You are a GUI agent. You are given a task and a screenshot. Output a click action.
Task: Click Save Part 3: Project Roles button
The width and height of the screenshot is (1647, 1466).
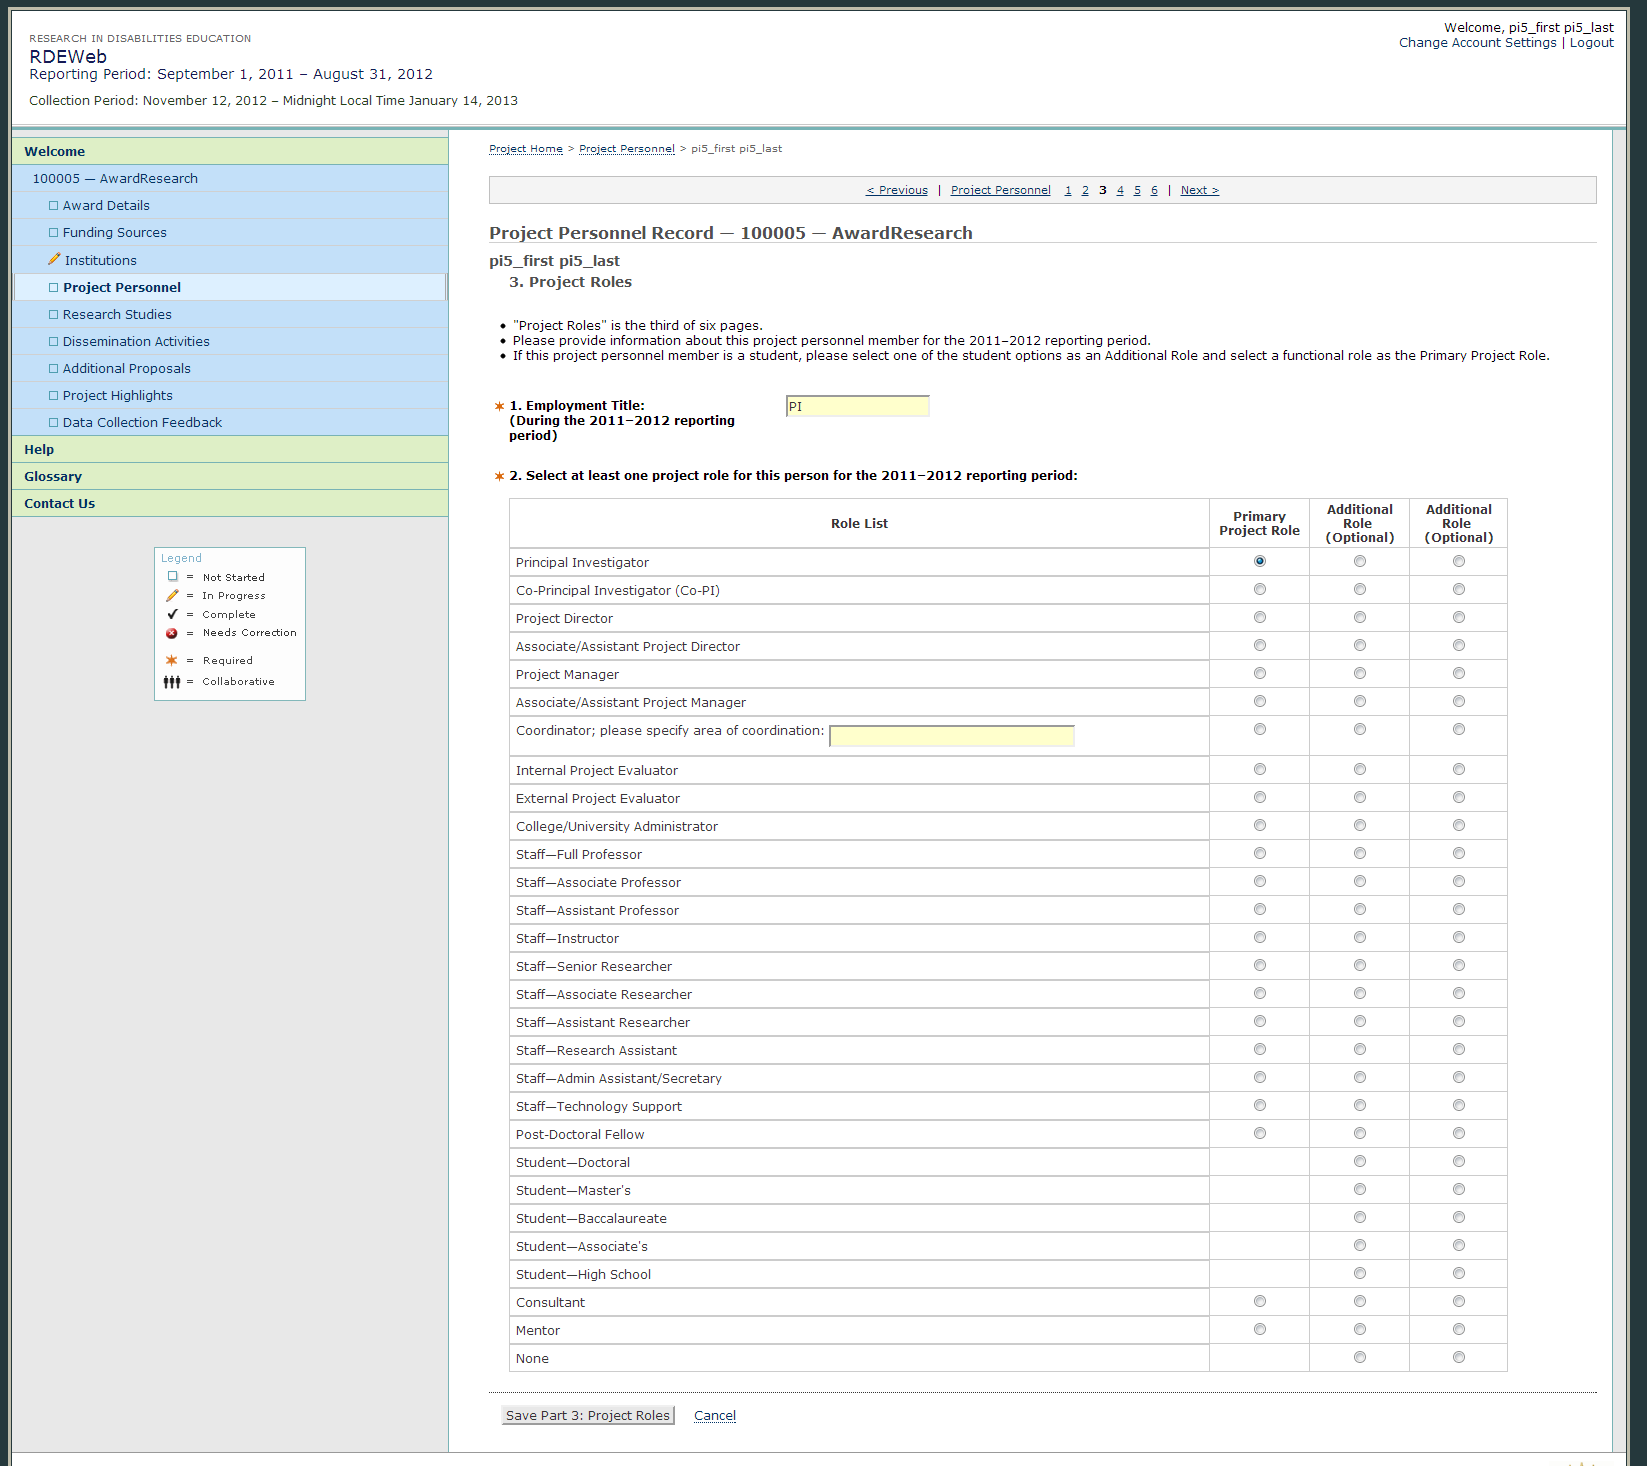[587, 1416]
